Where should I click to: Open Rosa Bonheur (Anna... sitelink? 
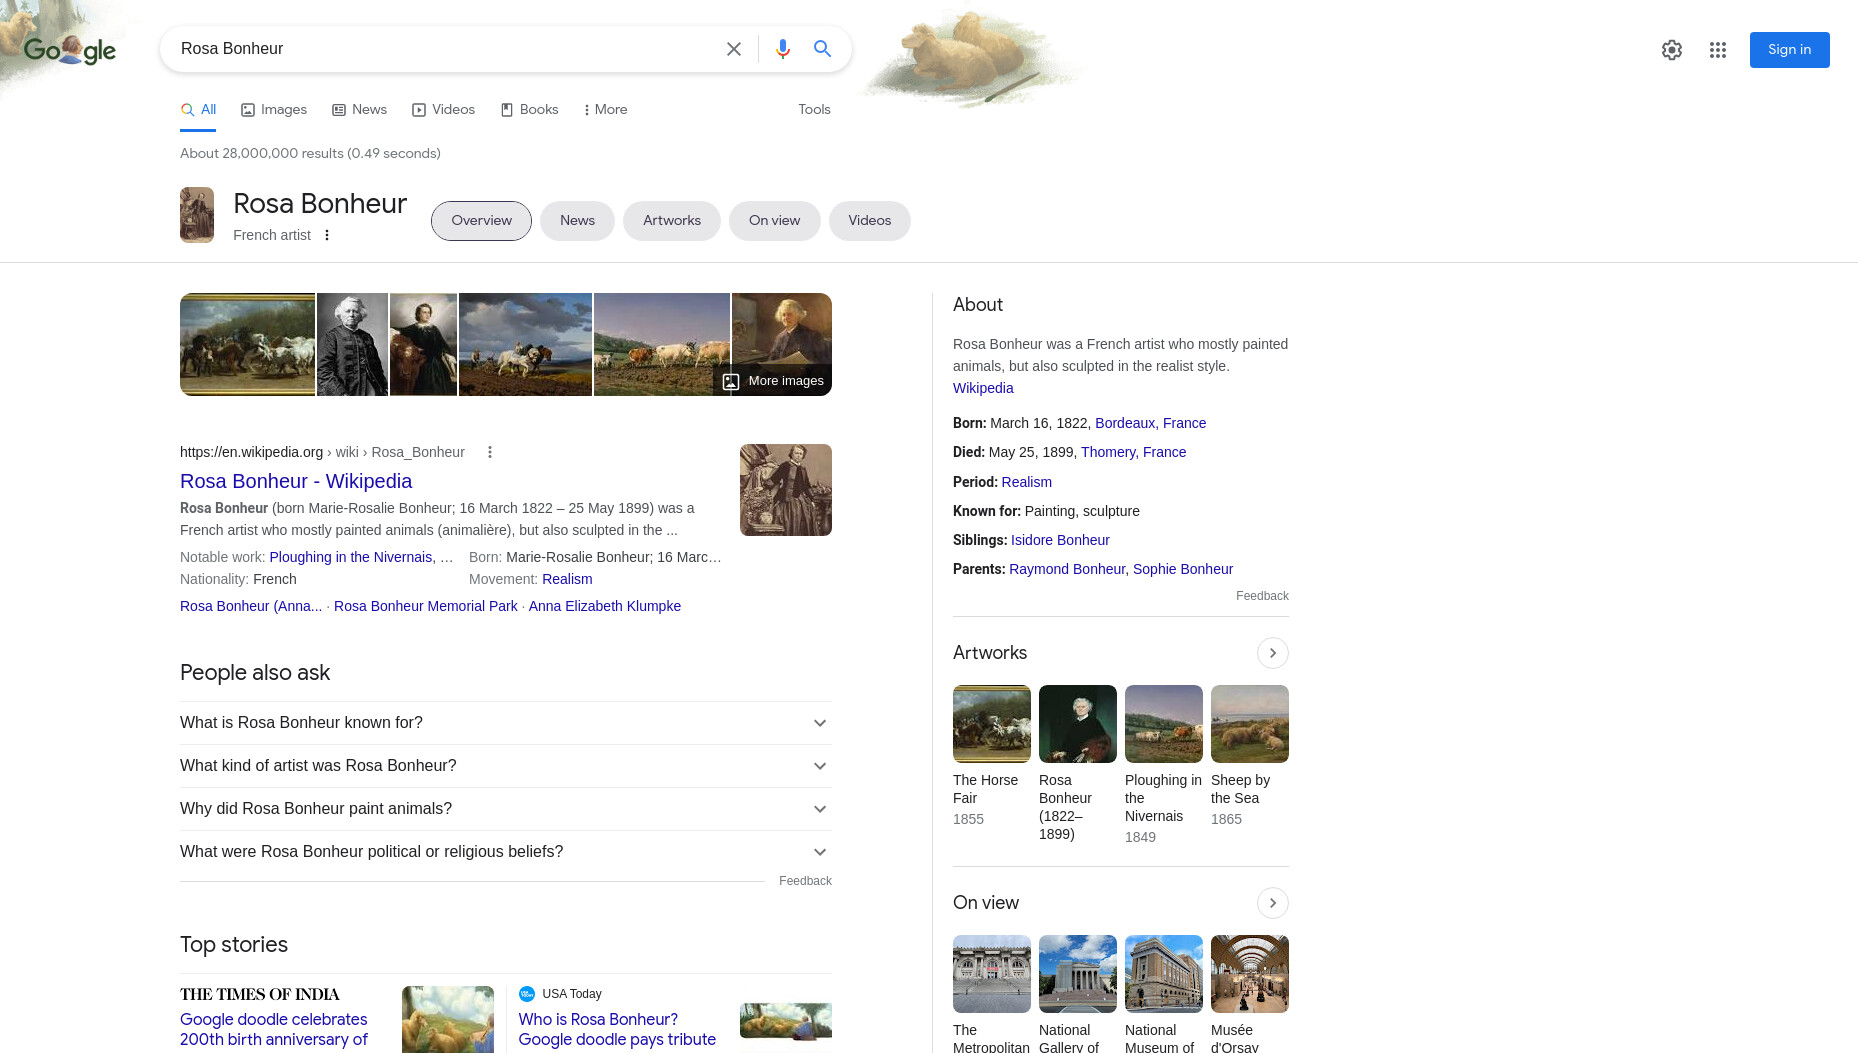(x=251, y=606)
